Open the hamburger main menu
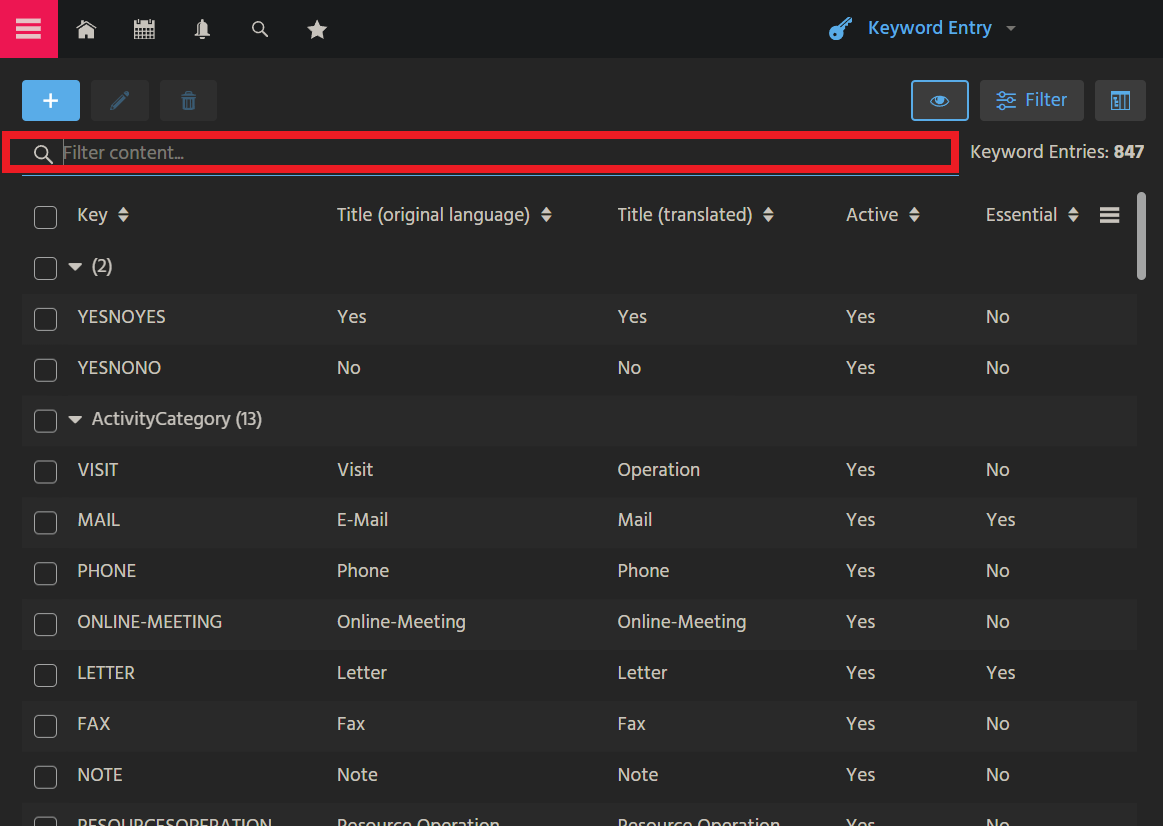This screenshot has height=826, width=1163. click(x=28, y=29)
